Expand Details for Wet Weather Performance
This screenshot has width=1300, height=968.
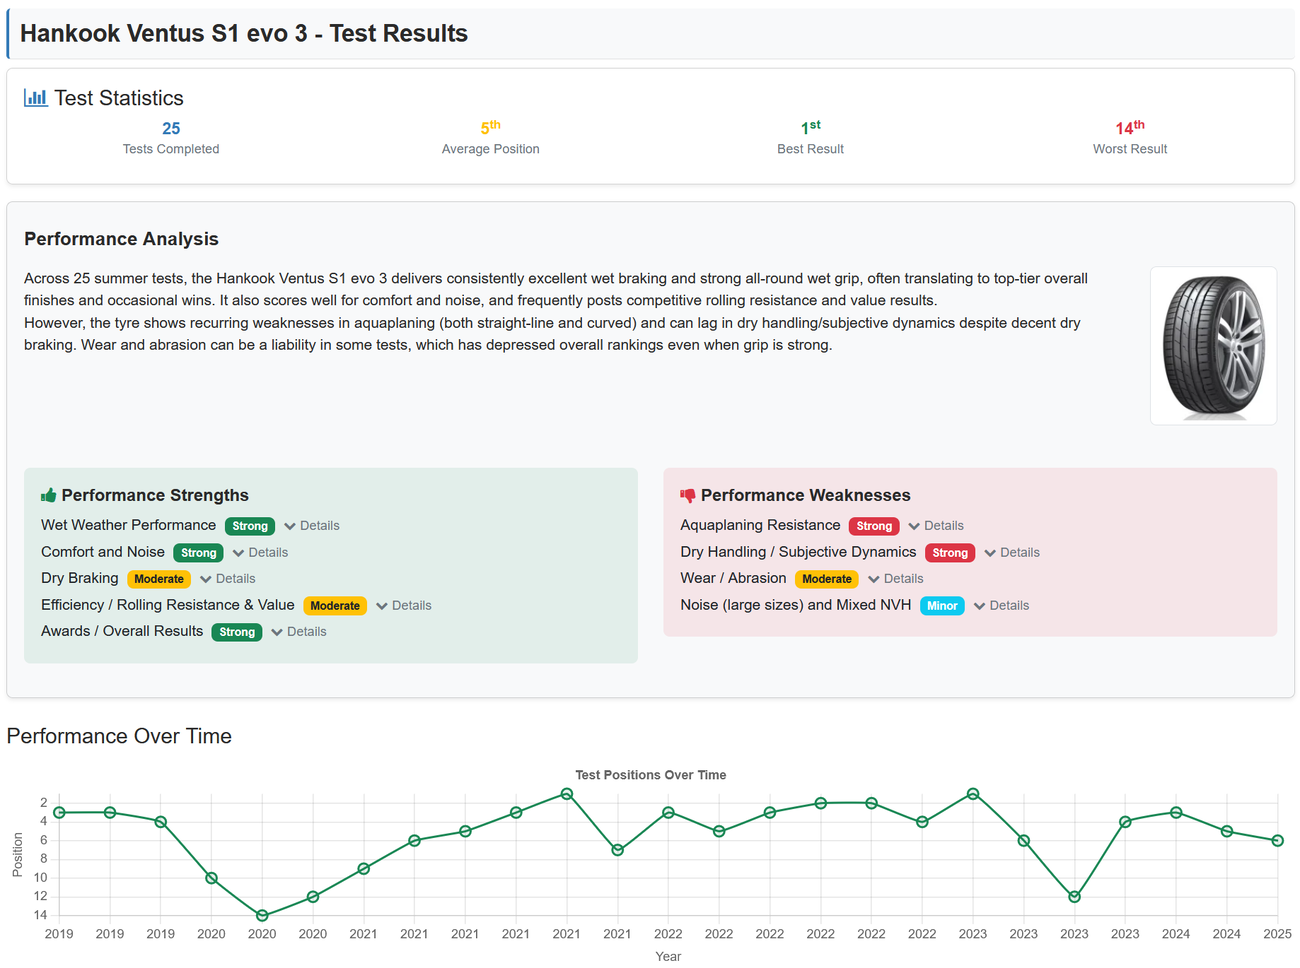pos(312,526)
